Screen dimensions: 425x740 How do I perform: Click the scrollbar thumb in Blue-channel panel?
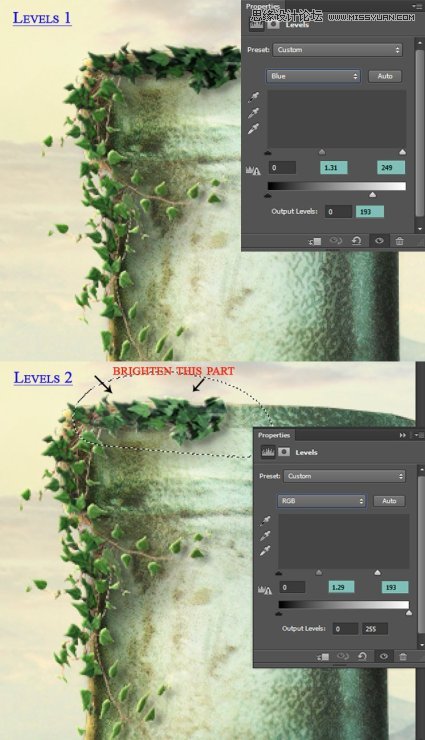(x=420, y=132)
